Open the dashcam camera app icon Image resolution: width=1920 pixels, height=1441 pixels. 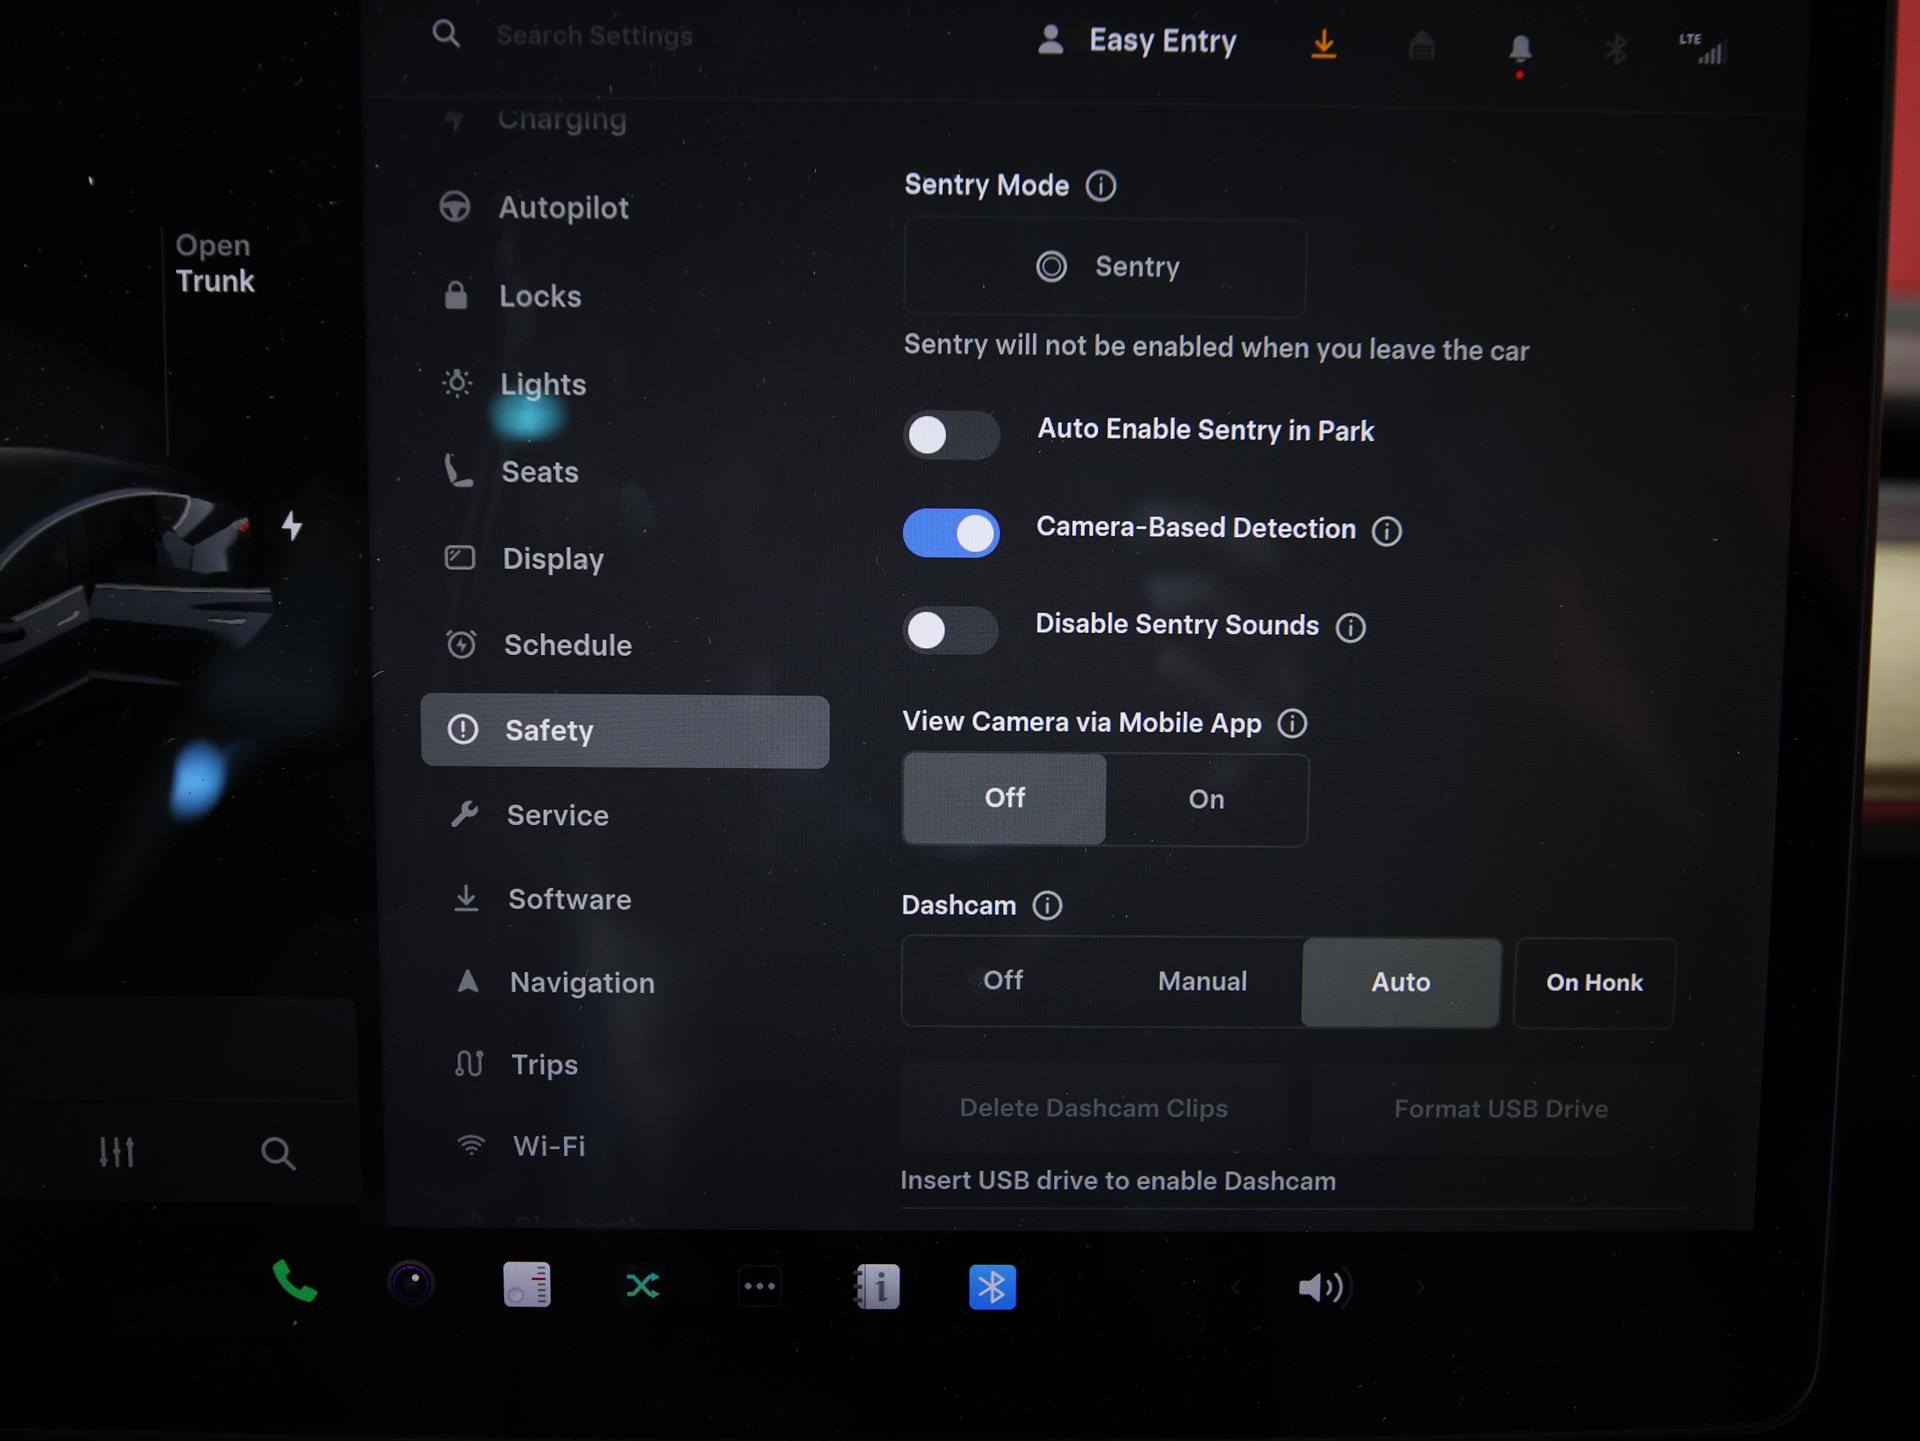tap(411, 1284)
